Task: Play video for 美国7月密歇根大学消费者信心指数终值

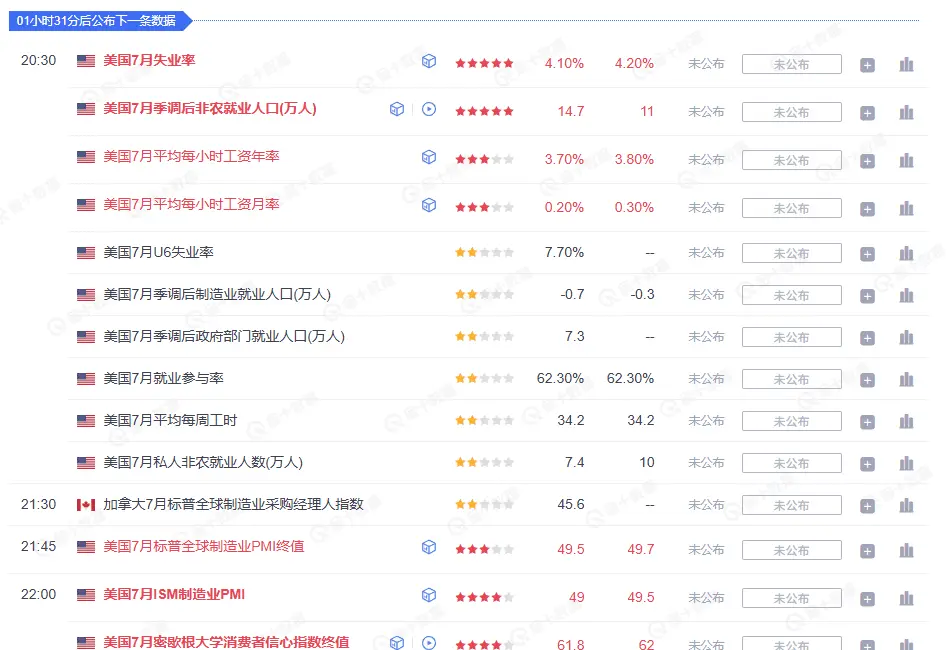Action: [x=429, y=643]
